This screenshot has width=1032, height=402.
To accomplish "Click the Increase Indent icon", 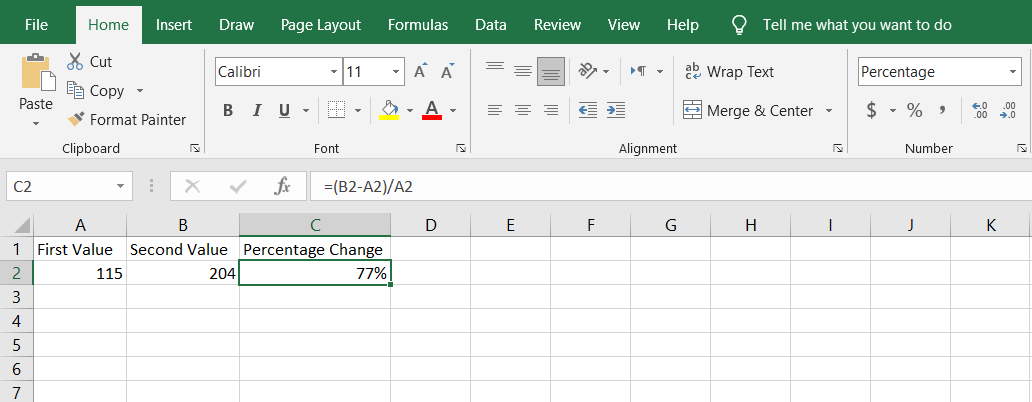I will [616, 110].
